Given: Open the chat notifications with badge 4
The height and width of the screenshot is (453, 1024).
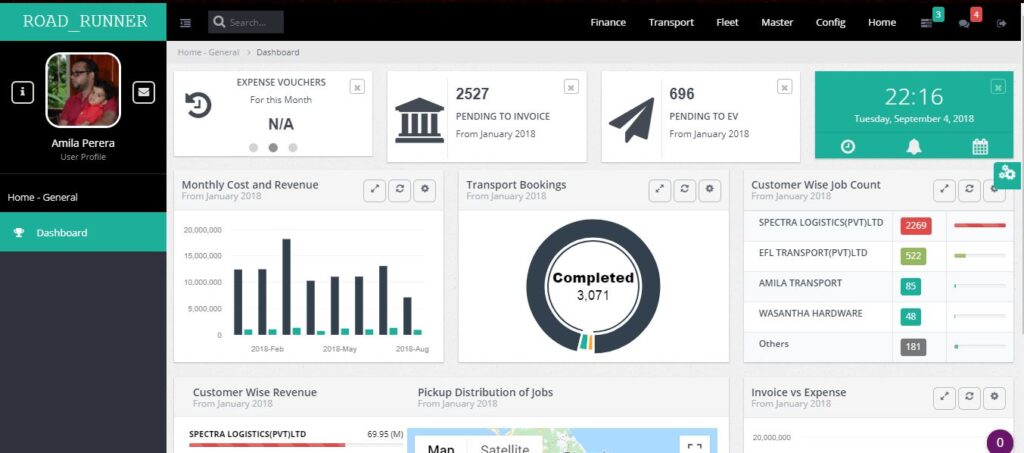Looking at the screenshot, I should click(x=964, y=23).
